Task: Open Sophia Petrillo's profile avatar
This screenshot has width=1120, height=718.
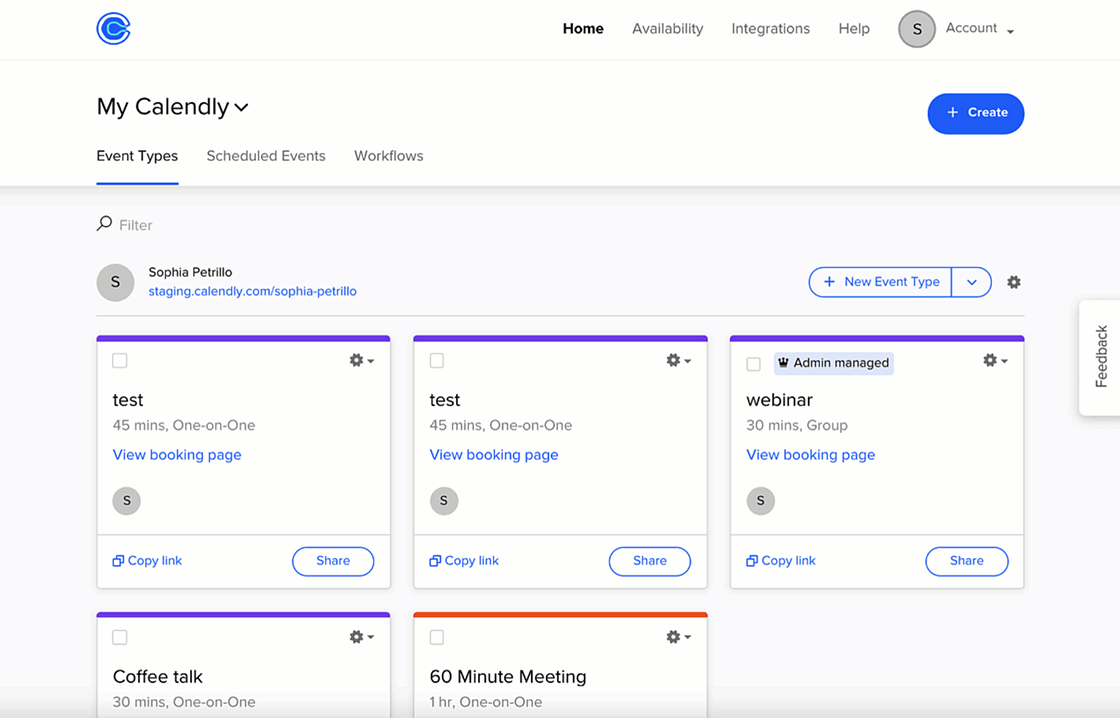Action: [115, 282]
